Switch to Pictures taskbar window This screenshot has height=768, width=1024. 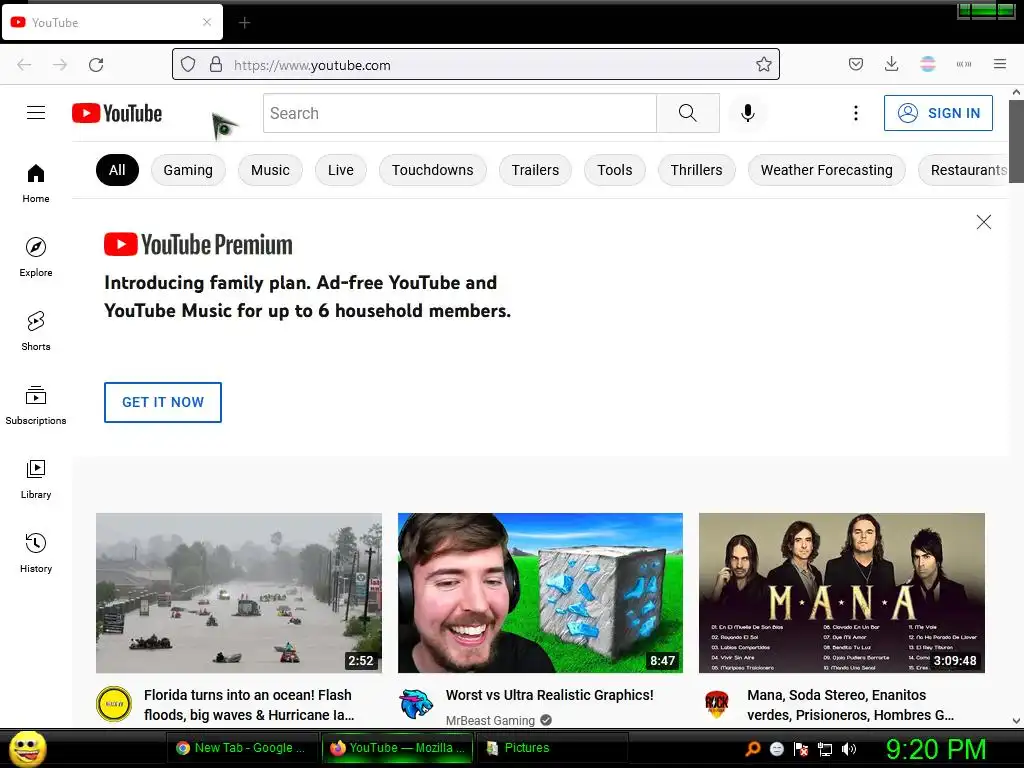click(x=552, y=748)
